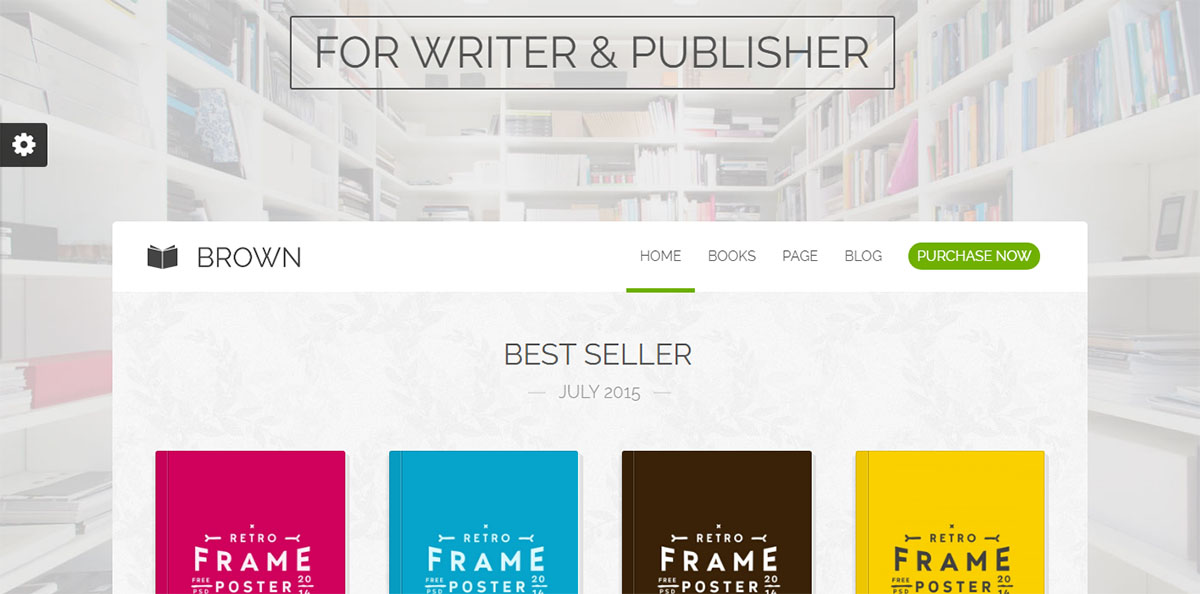
Task: Click the BROWN site title
Action: point(248,257)
